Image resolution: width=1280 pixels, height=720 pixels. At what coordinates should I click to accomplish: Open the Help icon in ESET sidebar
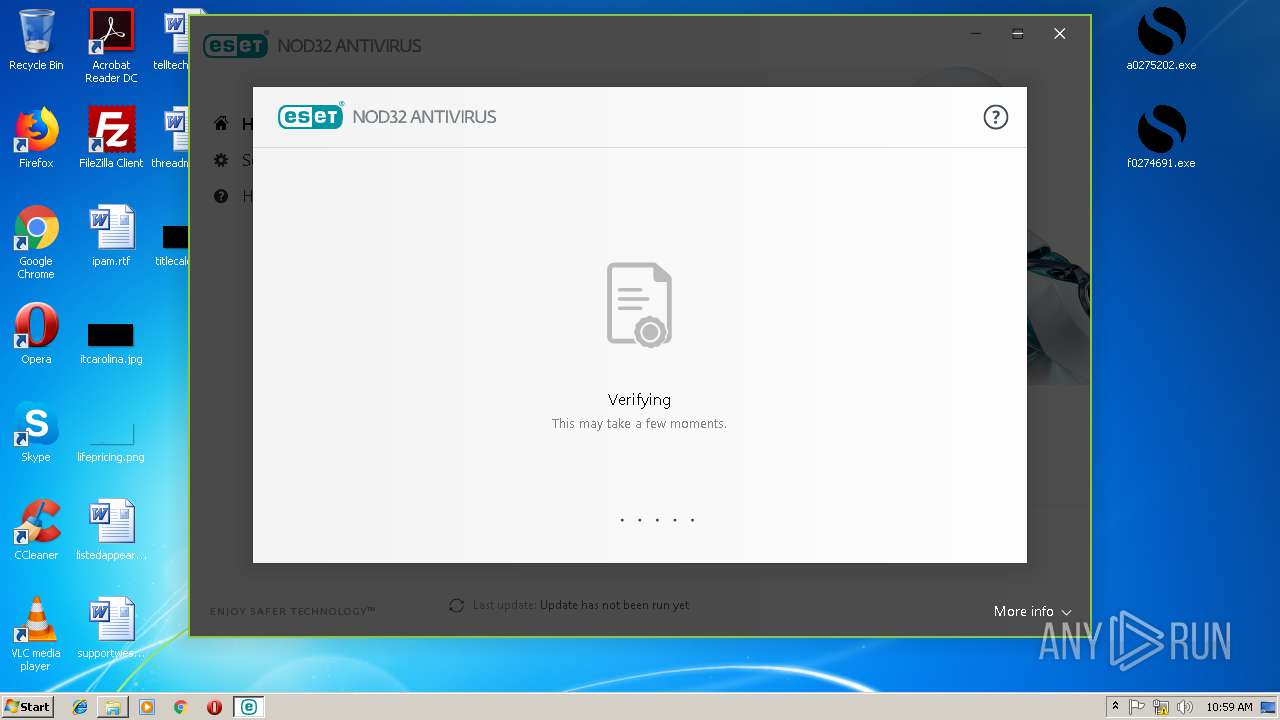[221, 196]
